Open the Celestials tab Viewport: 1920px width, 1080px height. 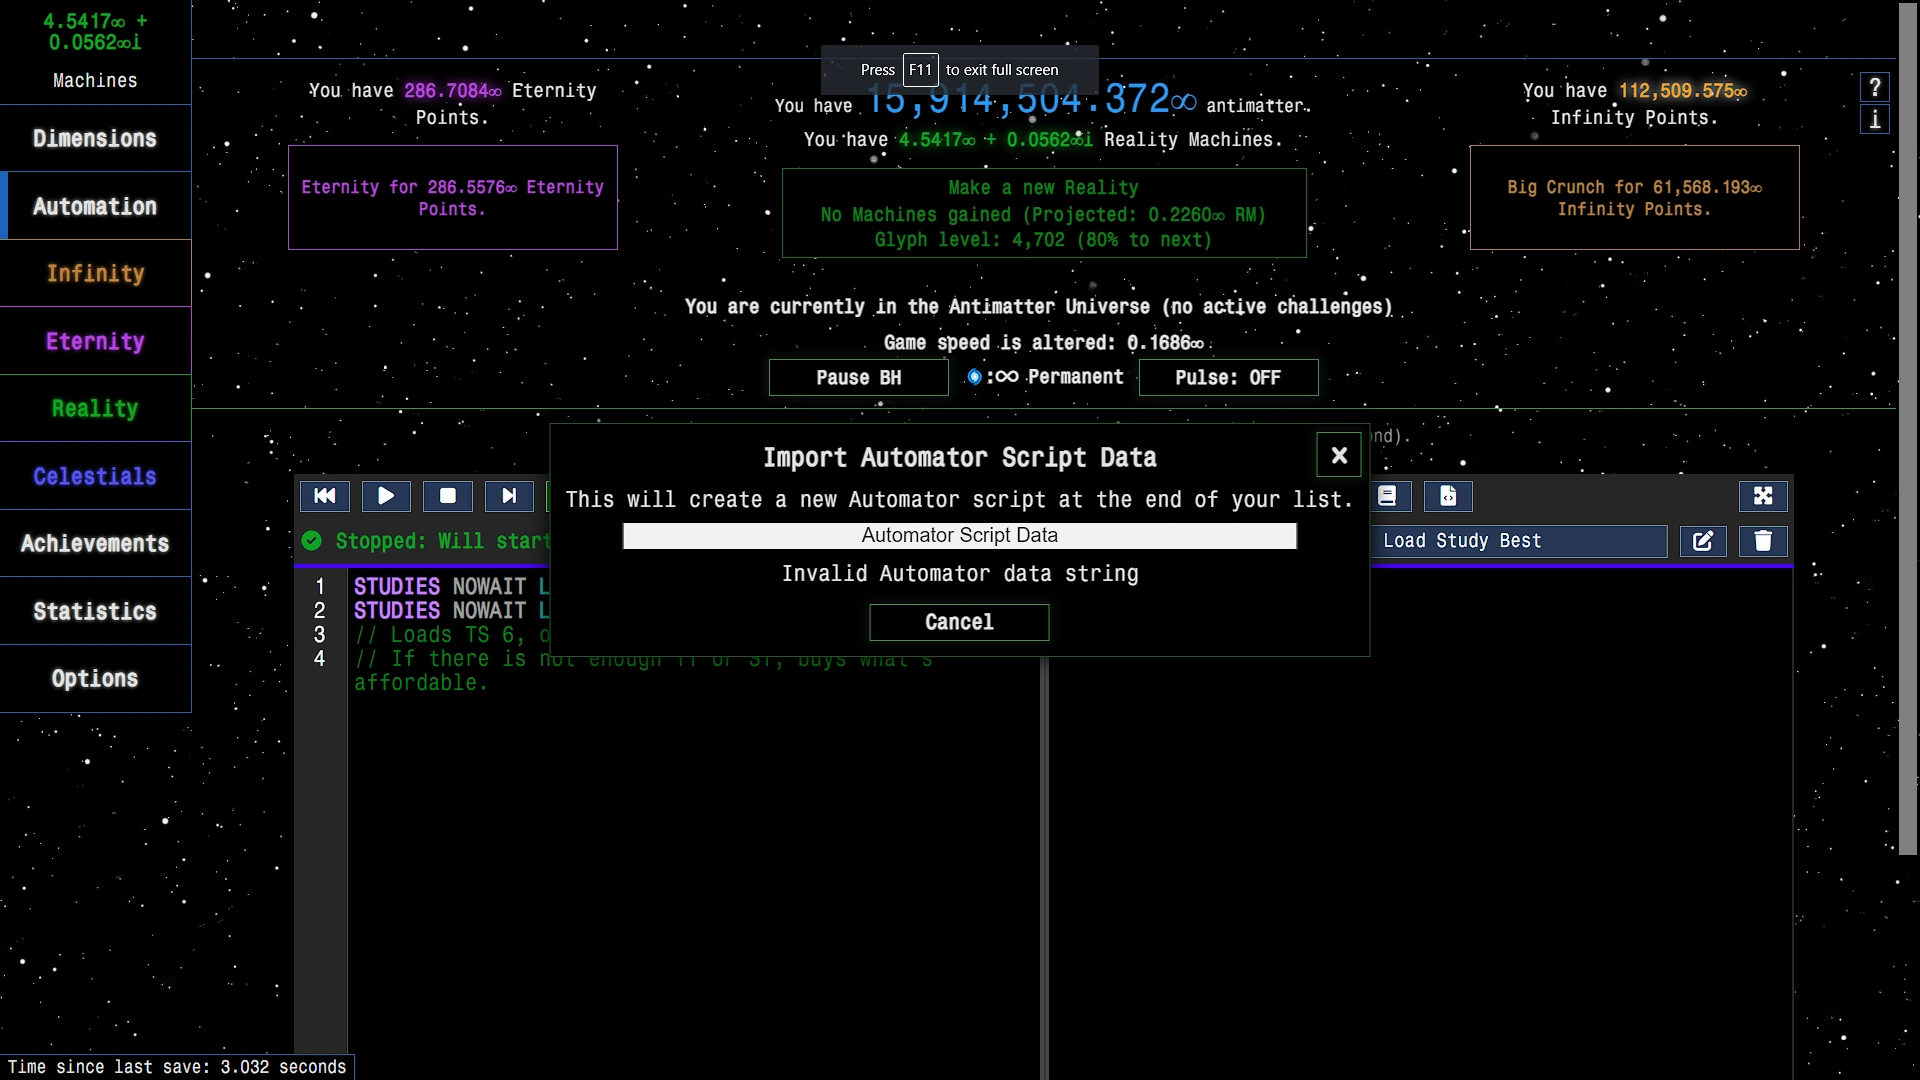click(95, 476)
